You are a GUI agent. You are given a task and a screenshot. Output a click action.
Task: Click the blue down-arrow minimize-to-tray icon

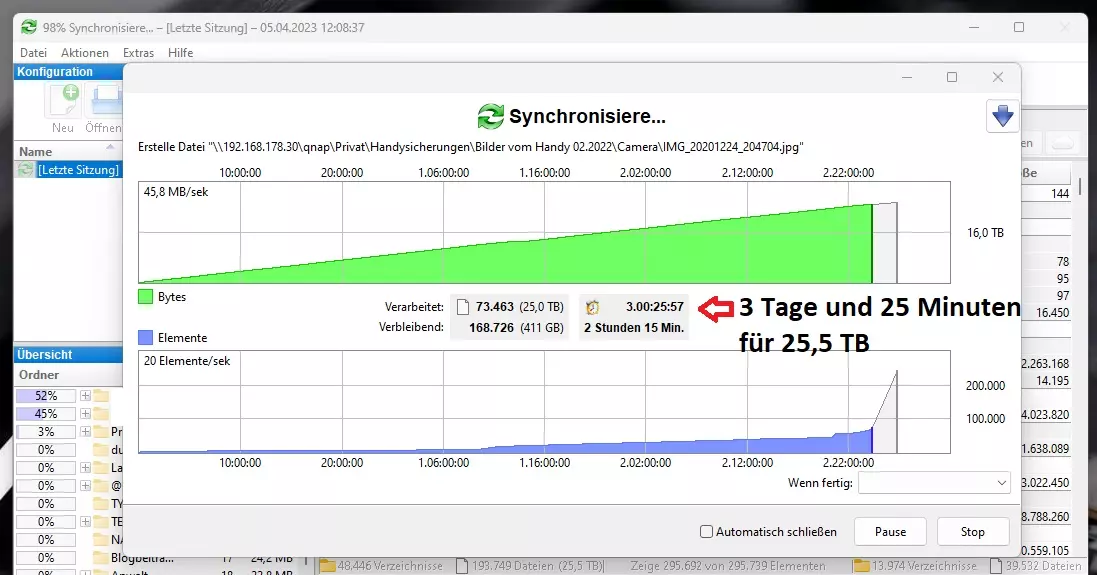pyautogui.click(x=1002, y=116)
